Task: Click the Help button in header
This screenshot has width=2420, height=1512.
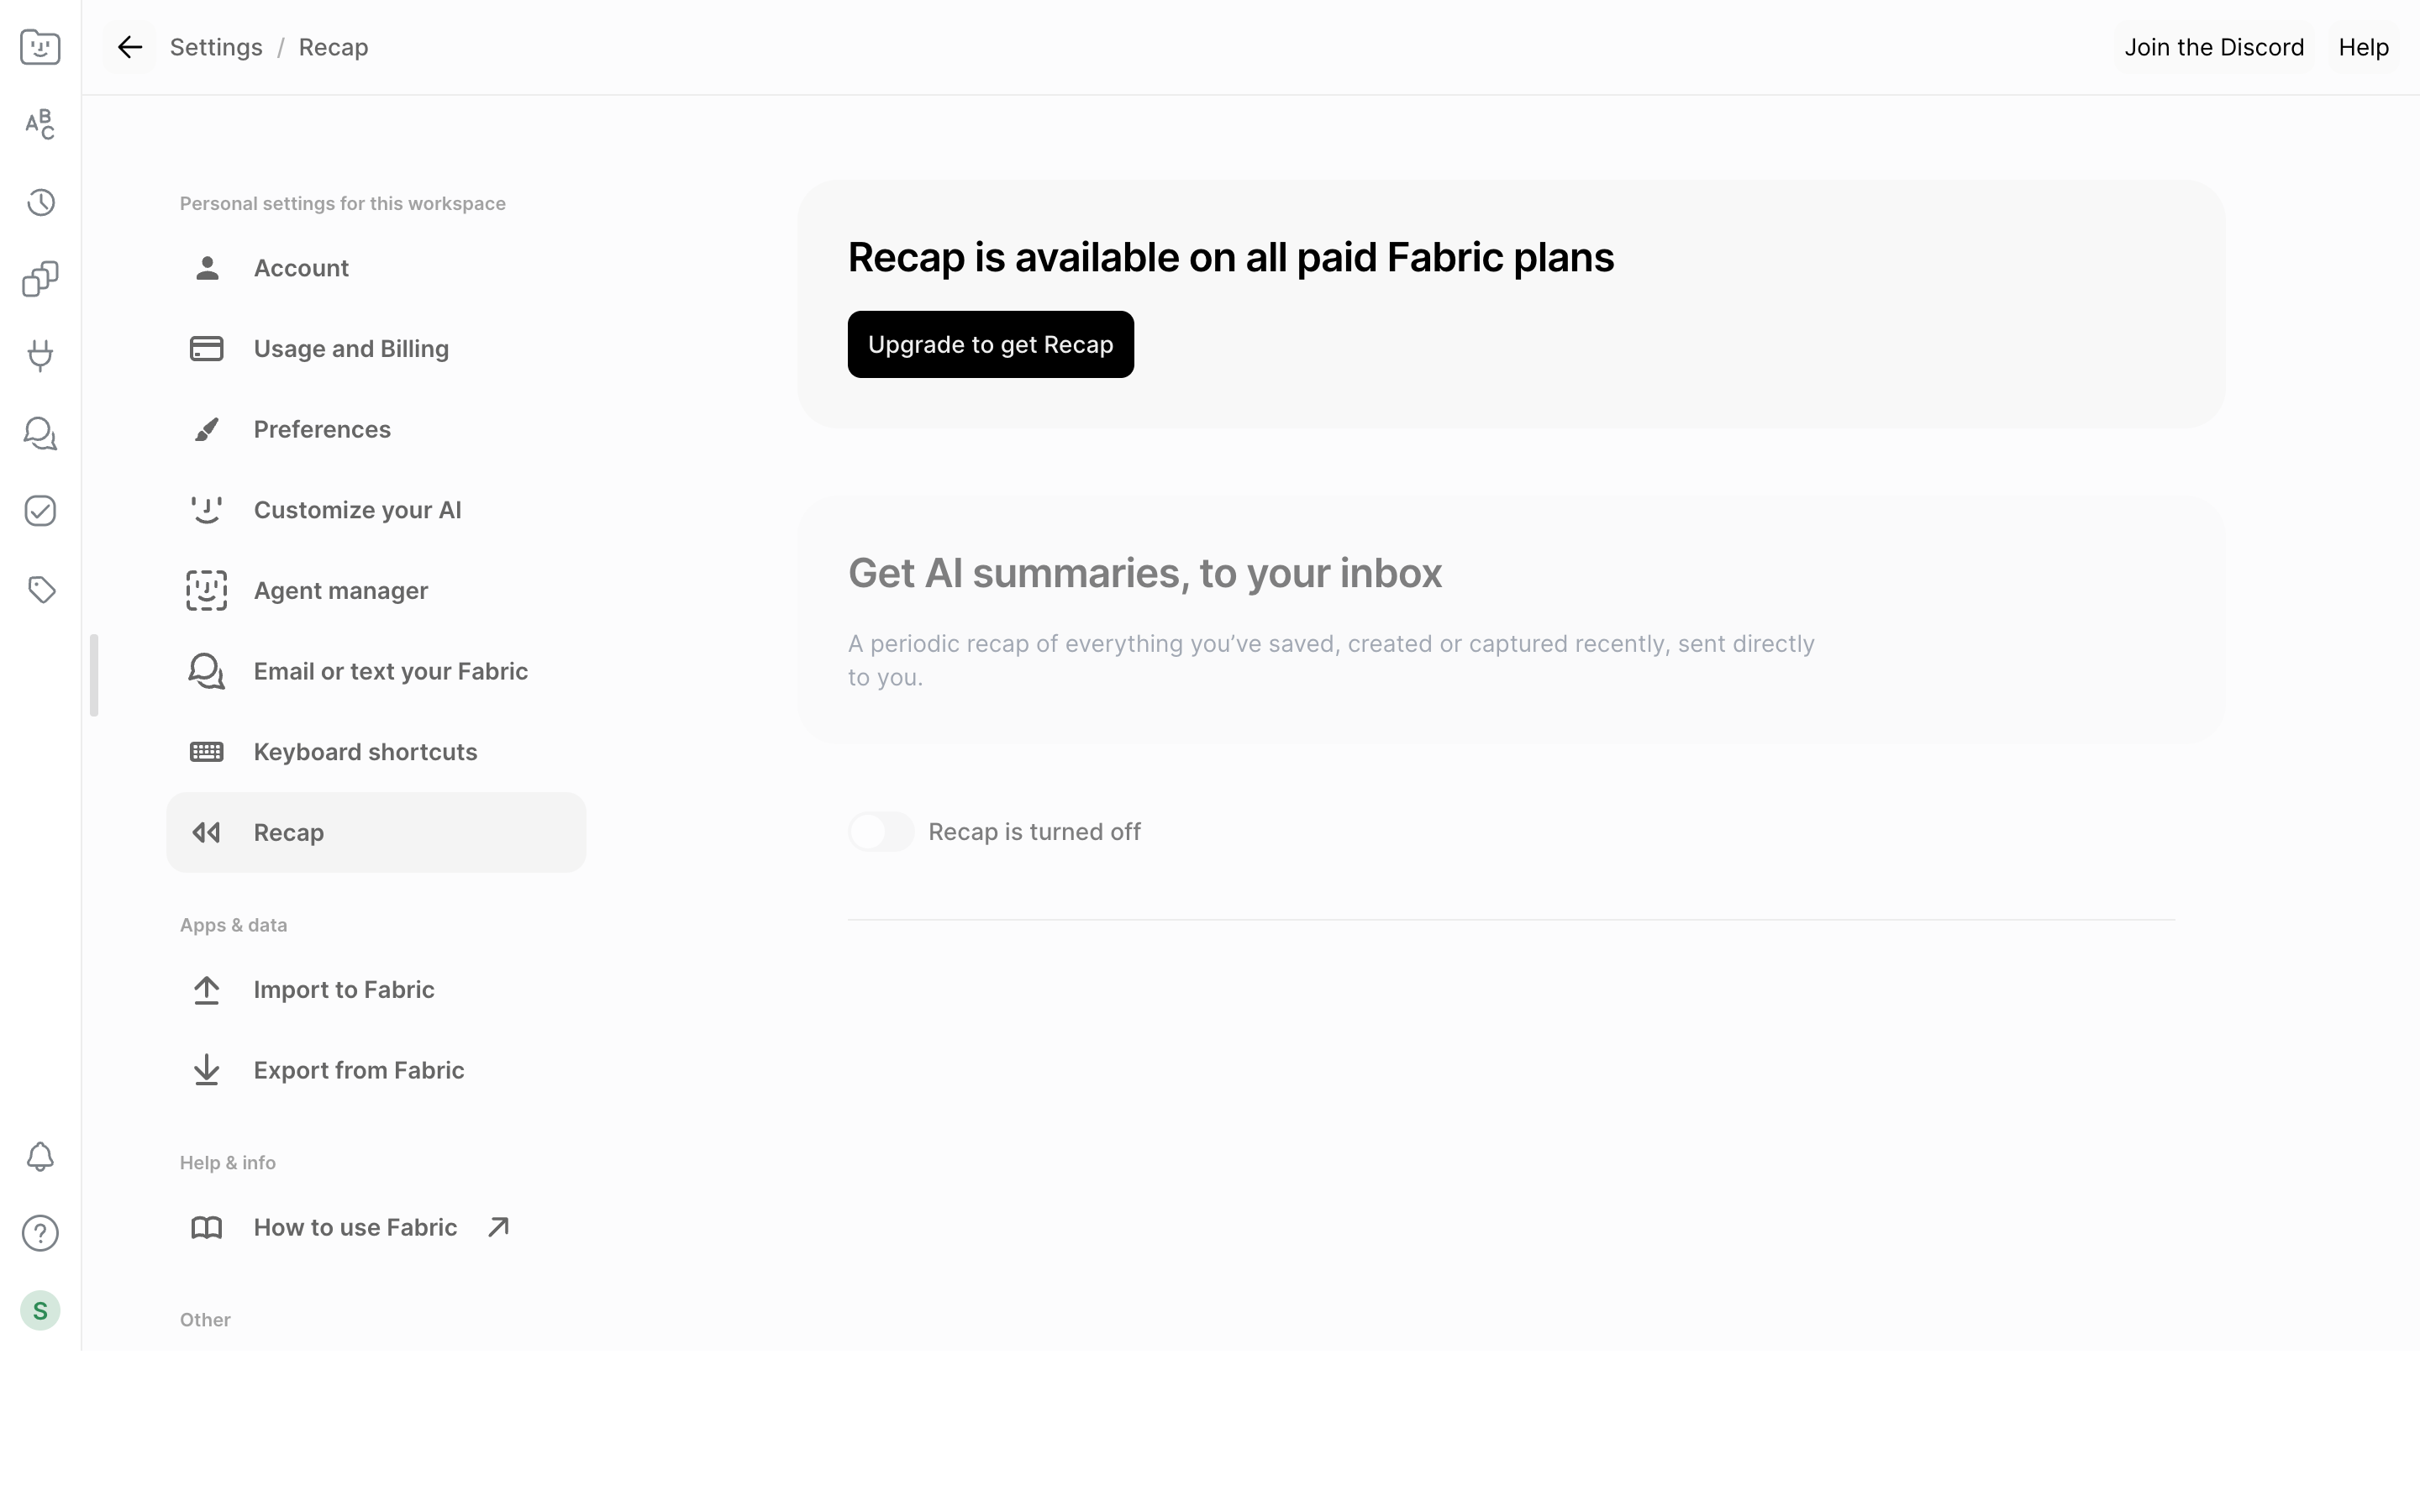Action: click(x=2363, y=47)
